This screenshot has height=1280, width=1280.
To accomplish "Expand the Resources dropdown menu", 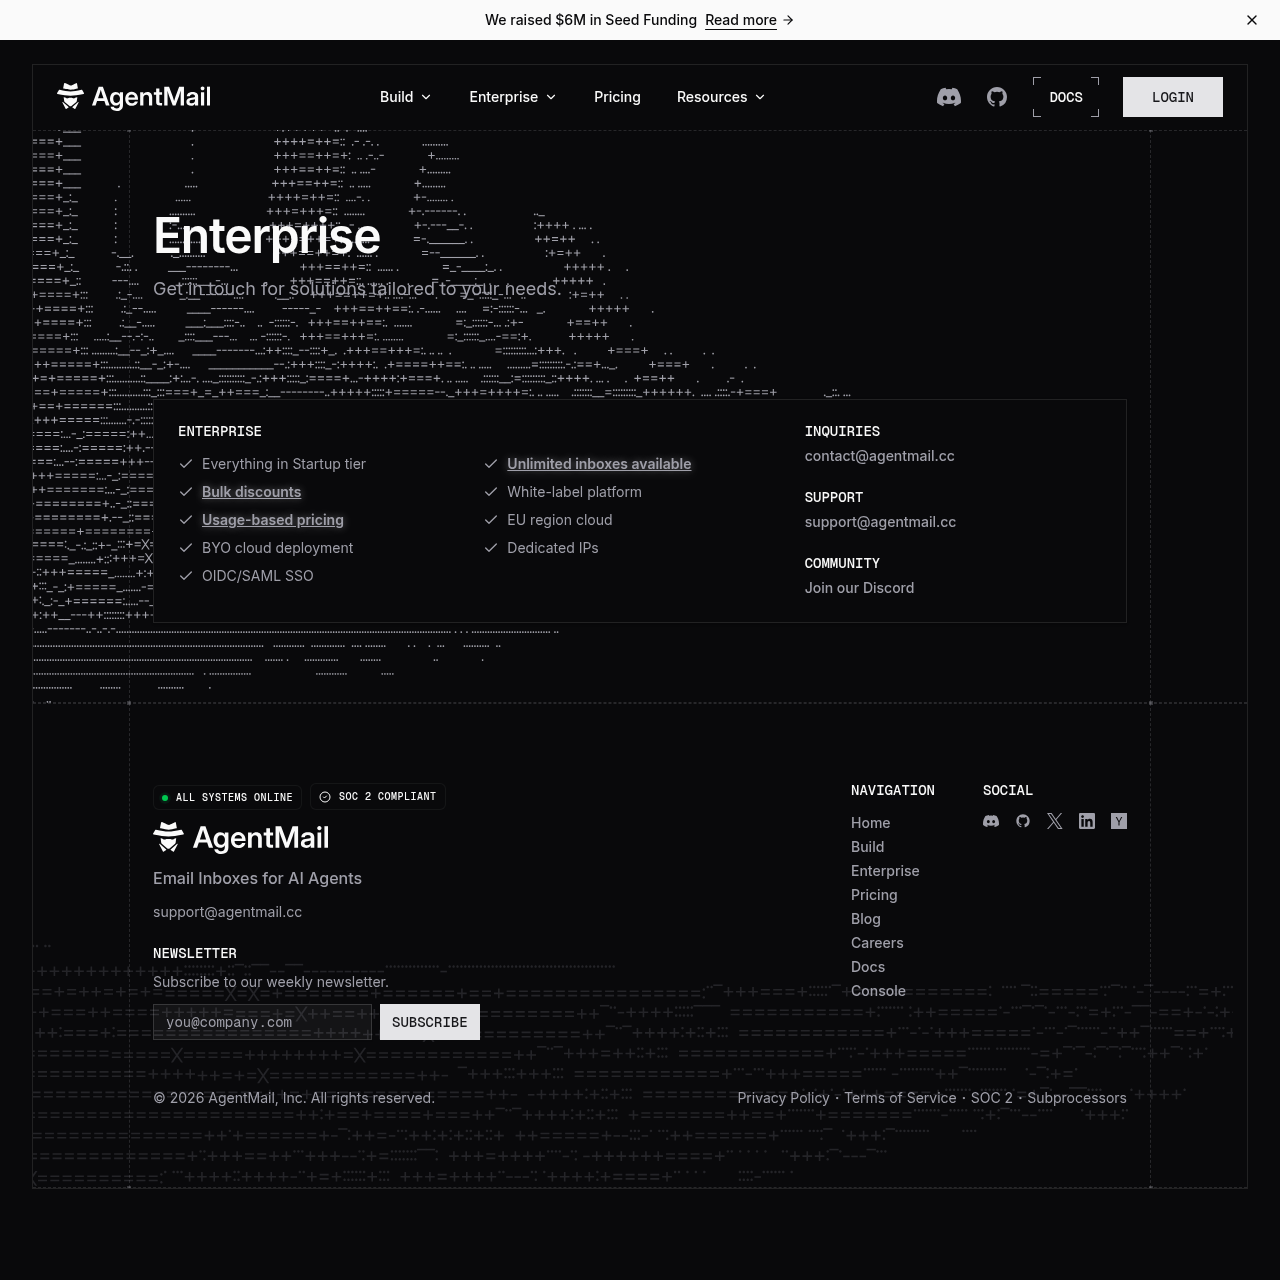I will pos(721,97).
